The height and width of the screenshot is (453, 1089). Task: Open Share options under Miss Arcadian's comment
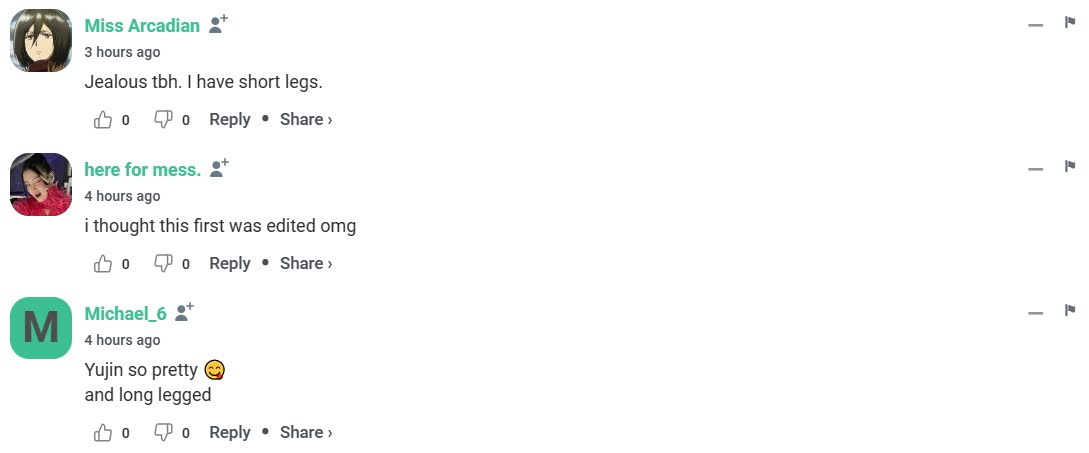point(306,120)
